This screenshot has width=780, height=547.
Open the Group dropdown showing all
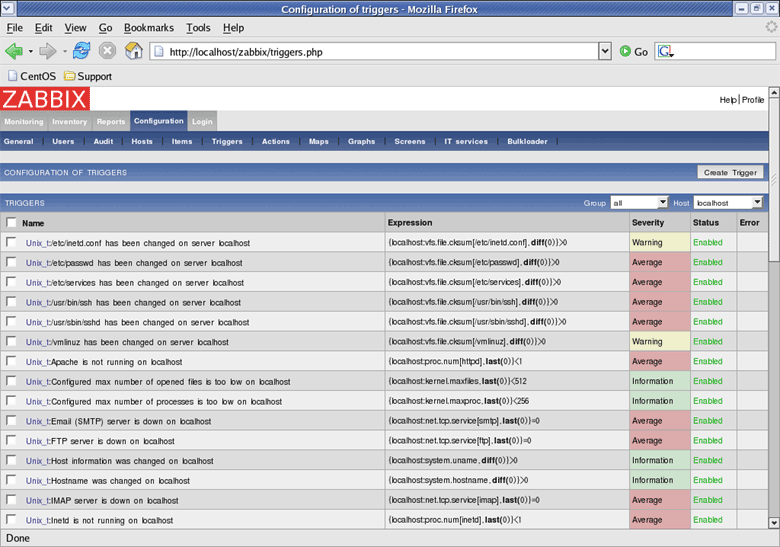[639, 203]
